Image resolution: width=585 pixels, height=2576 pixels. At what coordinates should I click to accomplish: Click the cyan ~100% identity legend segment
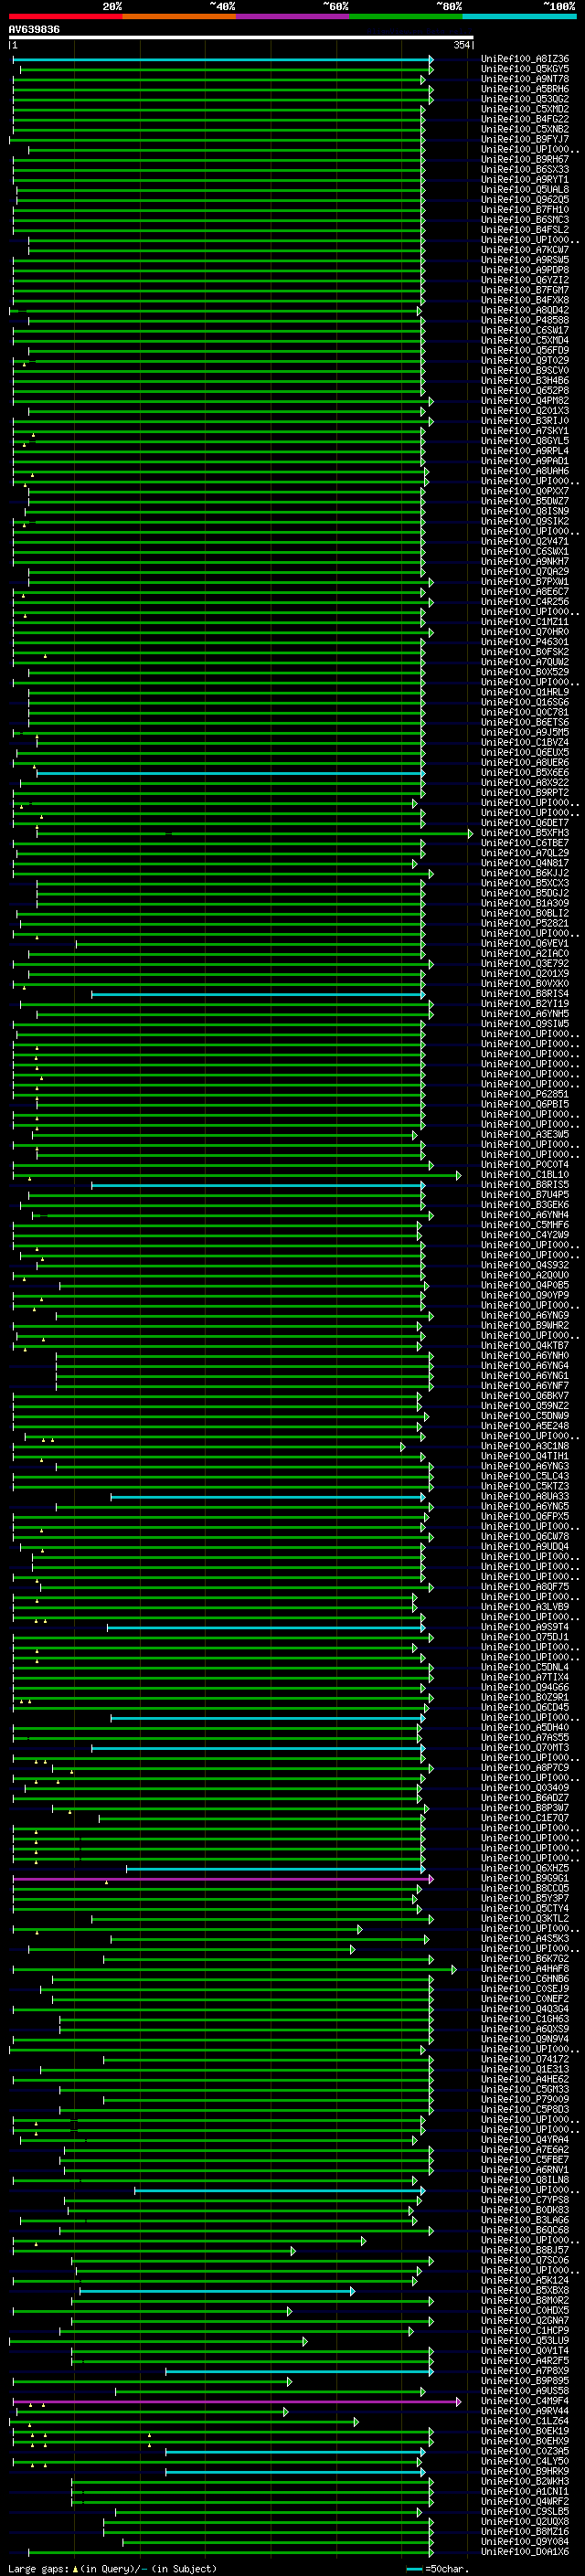pyautogui.click(x=519, y=16)
